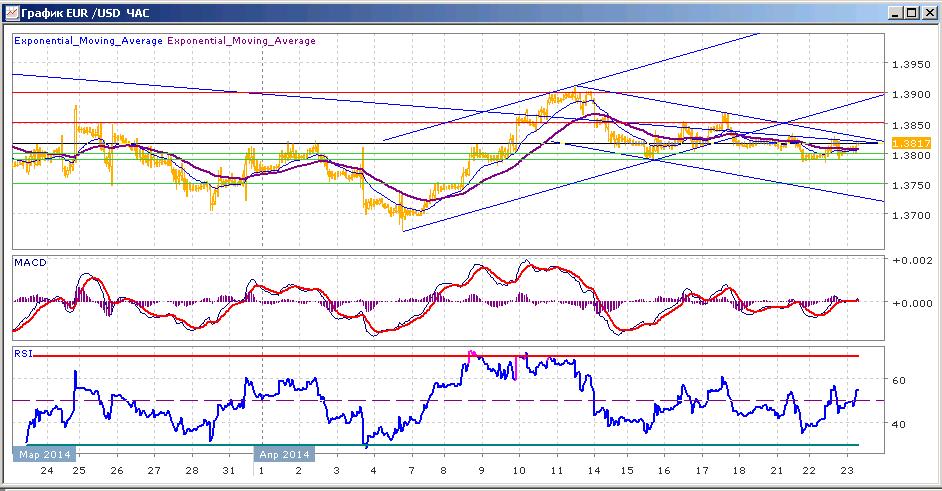Screen dimensions: 942x491
Task: Click the RSI scale value 60
Action: tap(899, 380)
